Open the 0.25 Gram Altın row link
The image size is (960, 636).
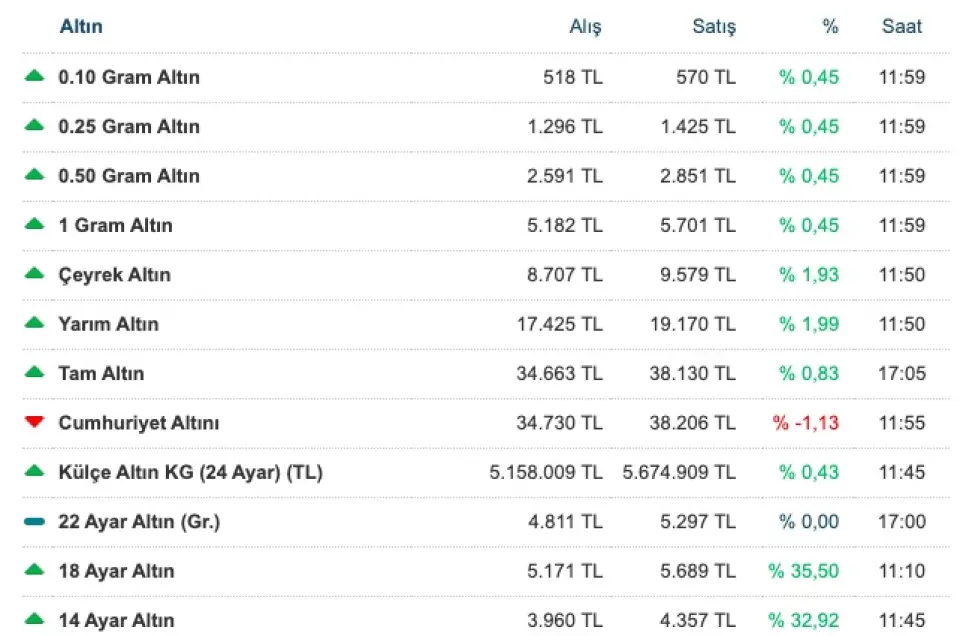129,126
